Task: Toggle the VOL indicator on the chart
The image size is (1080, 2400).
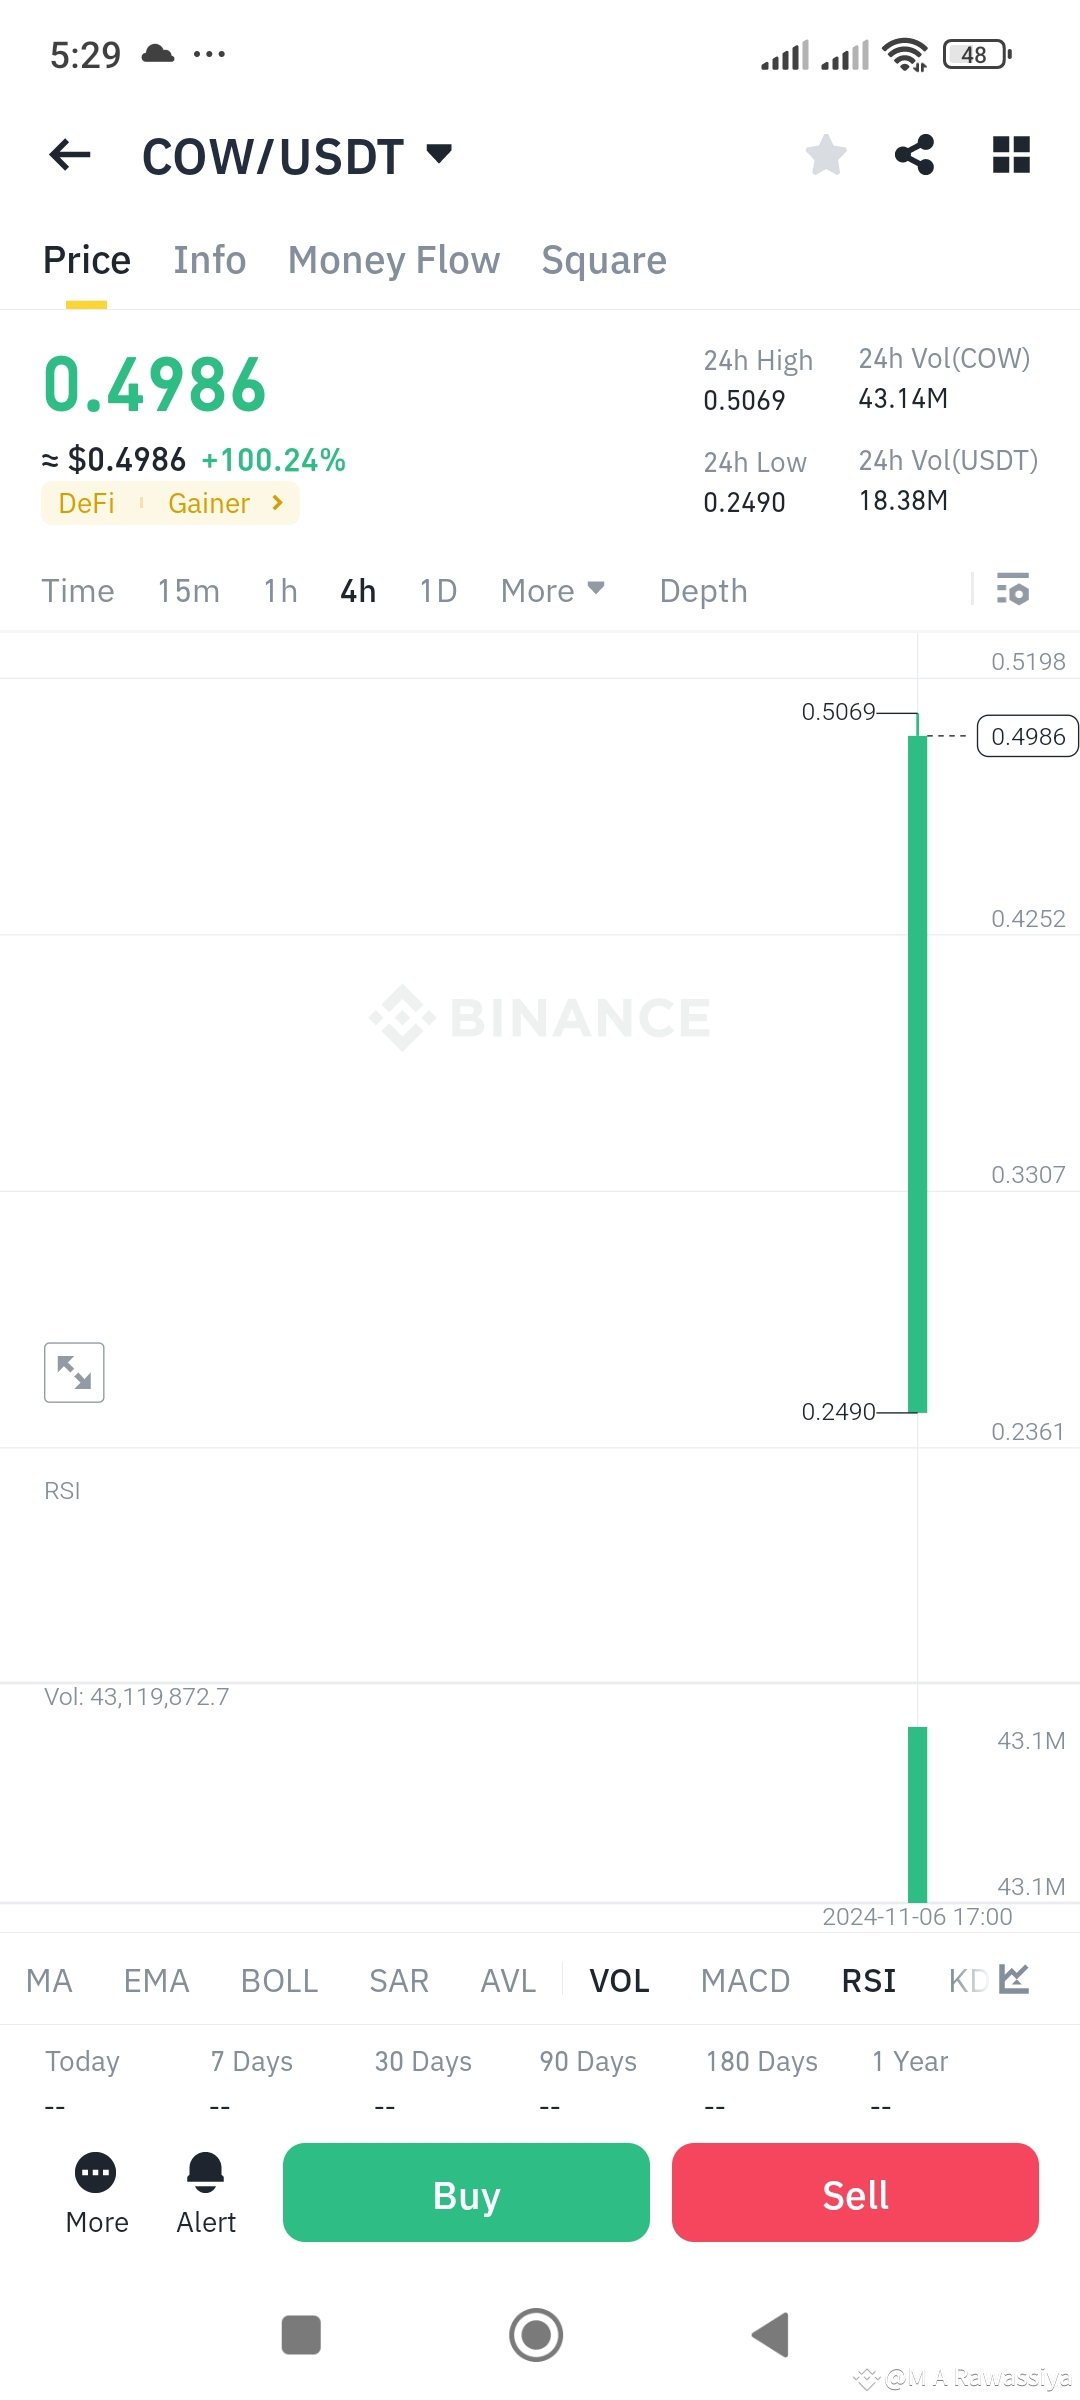Action: point(619,1980)
